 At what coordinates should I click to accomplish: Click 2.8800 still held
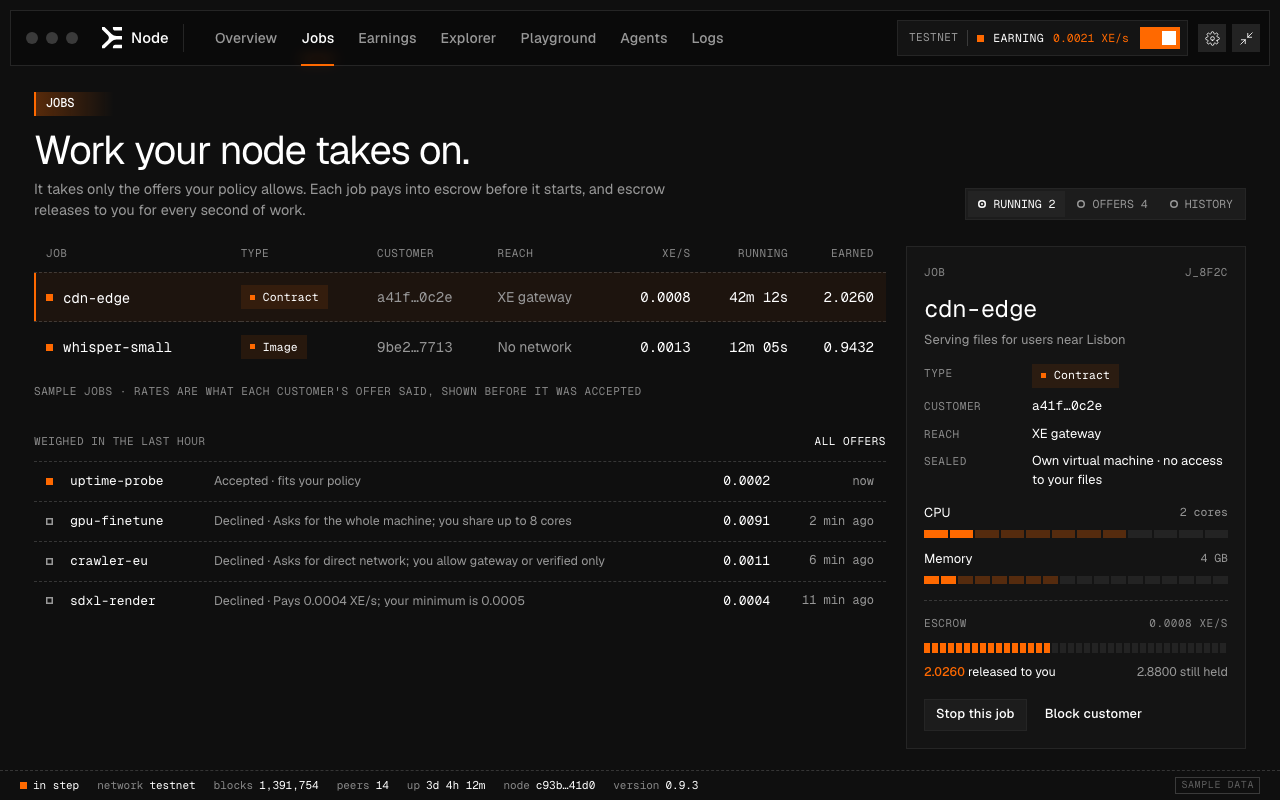[x=1182, y=672]
